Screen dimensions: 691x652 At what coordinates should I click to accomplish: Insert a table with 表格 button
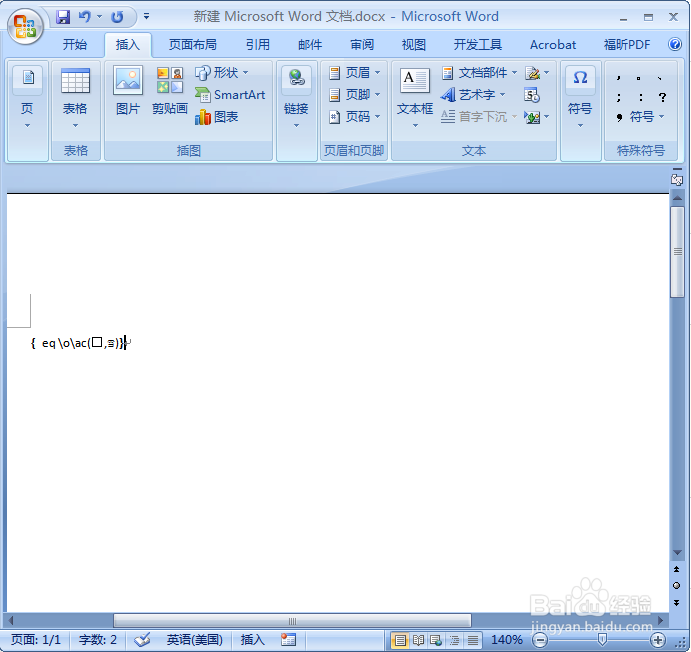(x=75, y=98)
